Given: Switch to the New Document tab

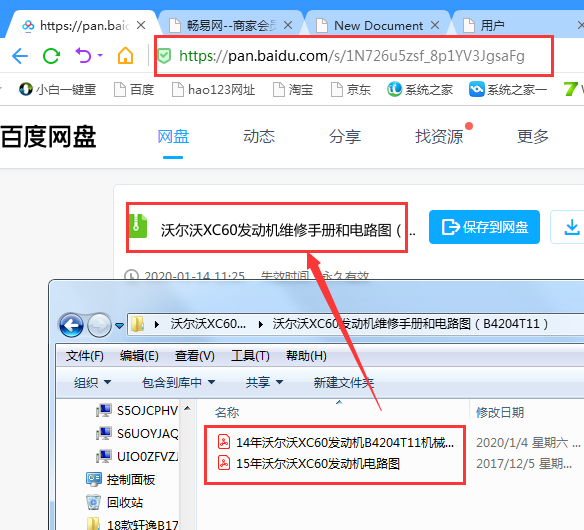Looking at the screenshot, I should click(x=378, y=26).
